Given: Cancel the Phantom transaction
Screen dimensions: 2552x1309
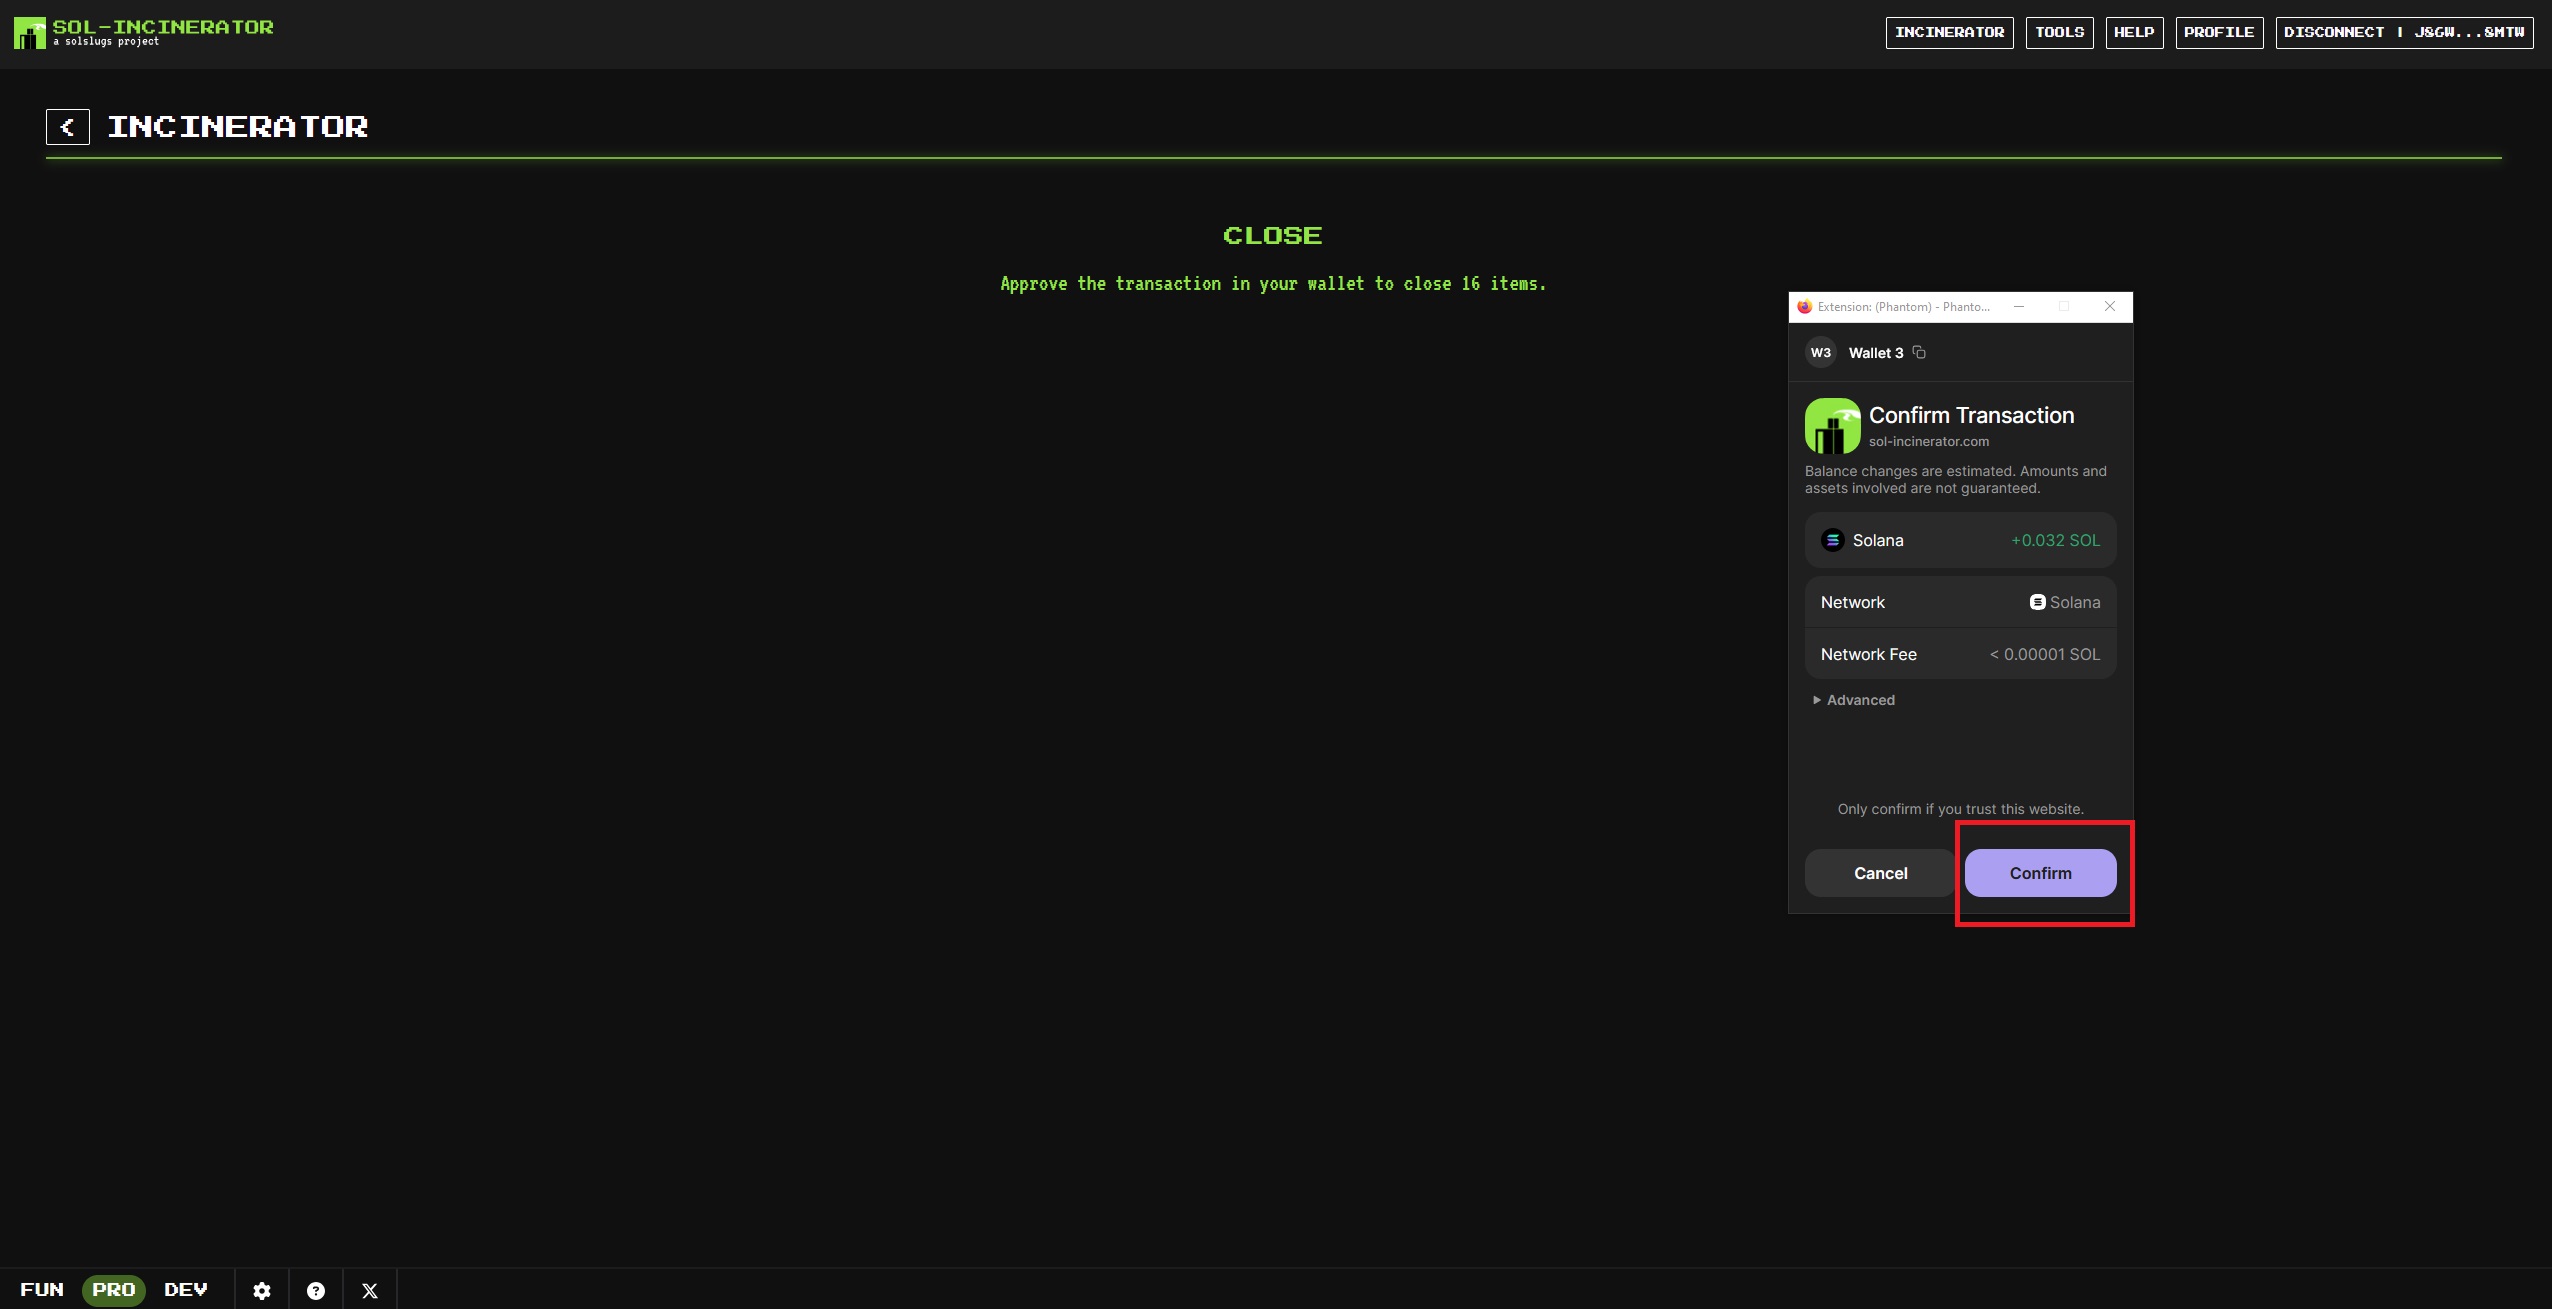Looking at the screenshot, I should pyautogui.click(x=1880, y=873).
